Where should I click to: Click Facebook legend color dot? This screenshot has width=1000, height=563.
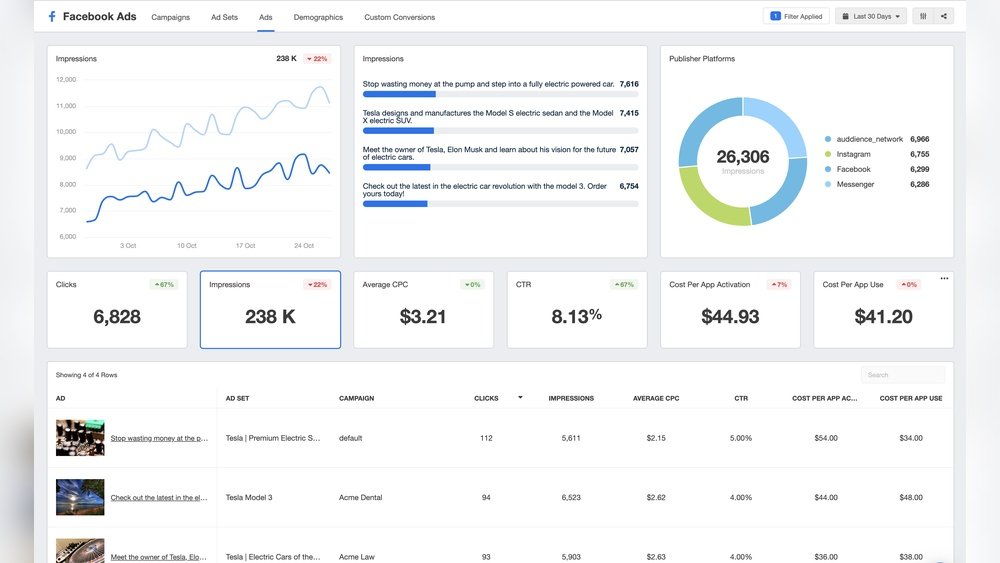pos(828,169)
